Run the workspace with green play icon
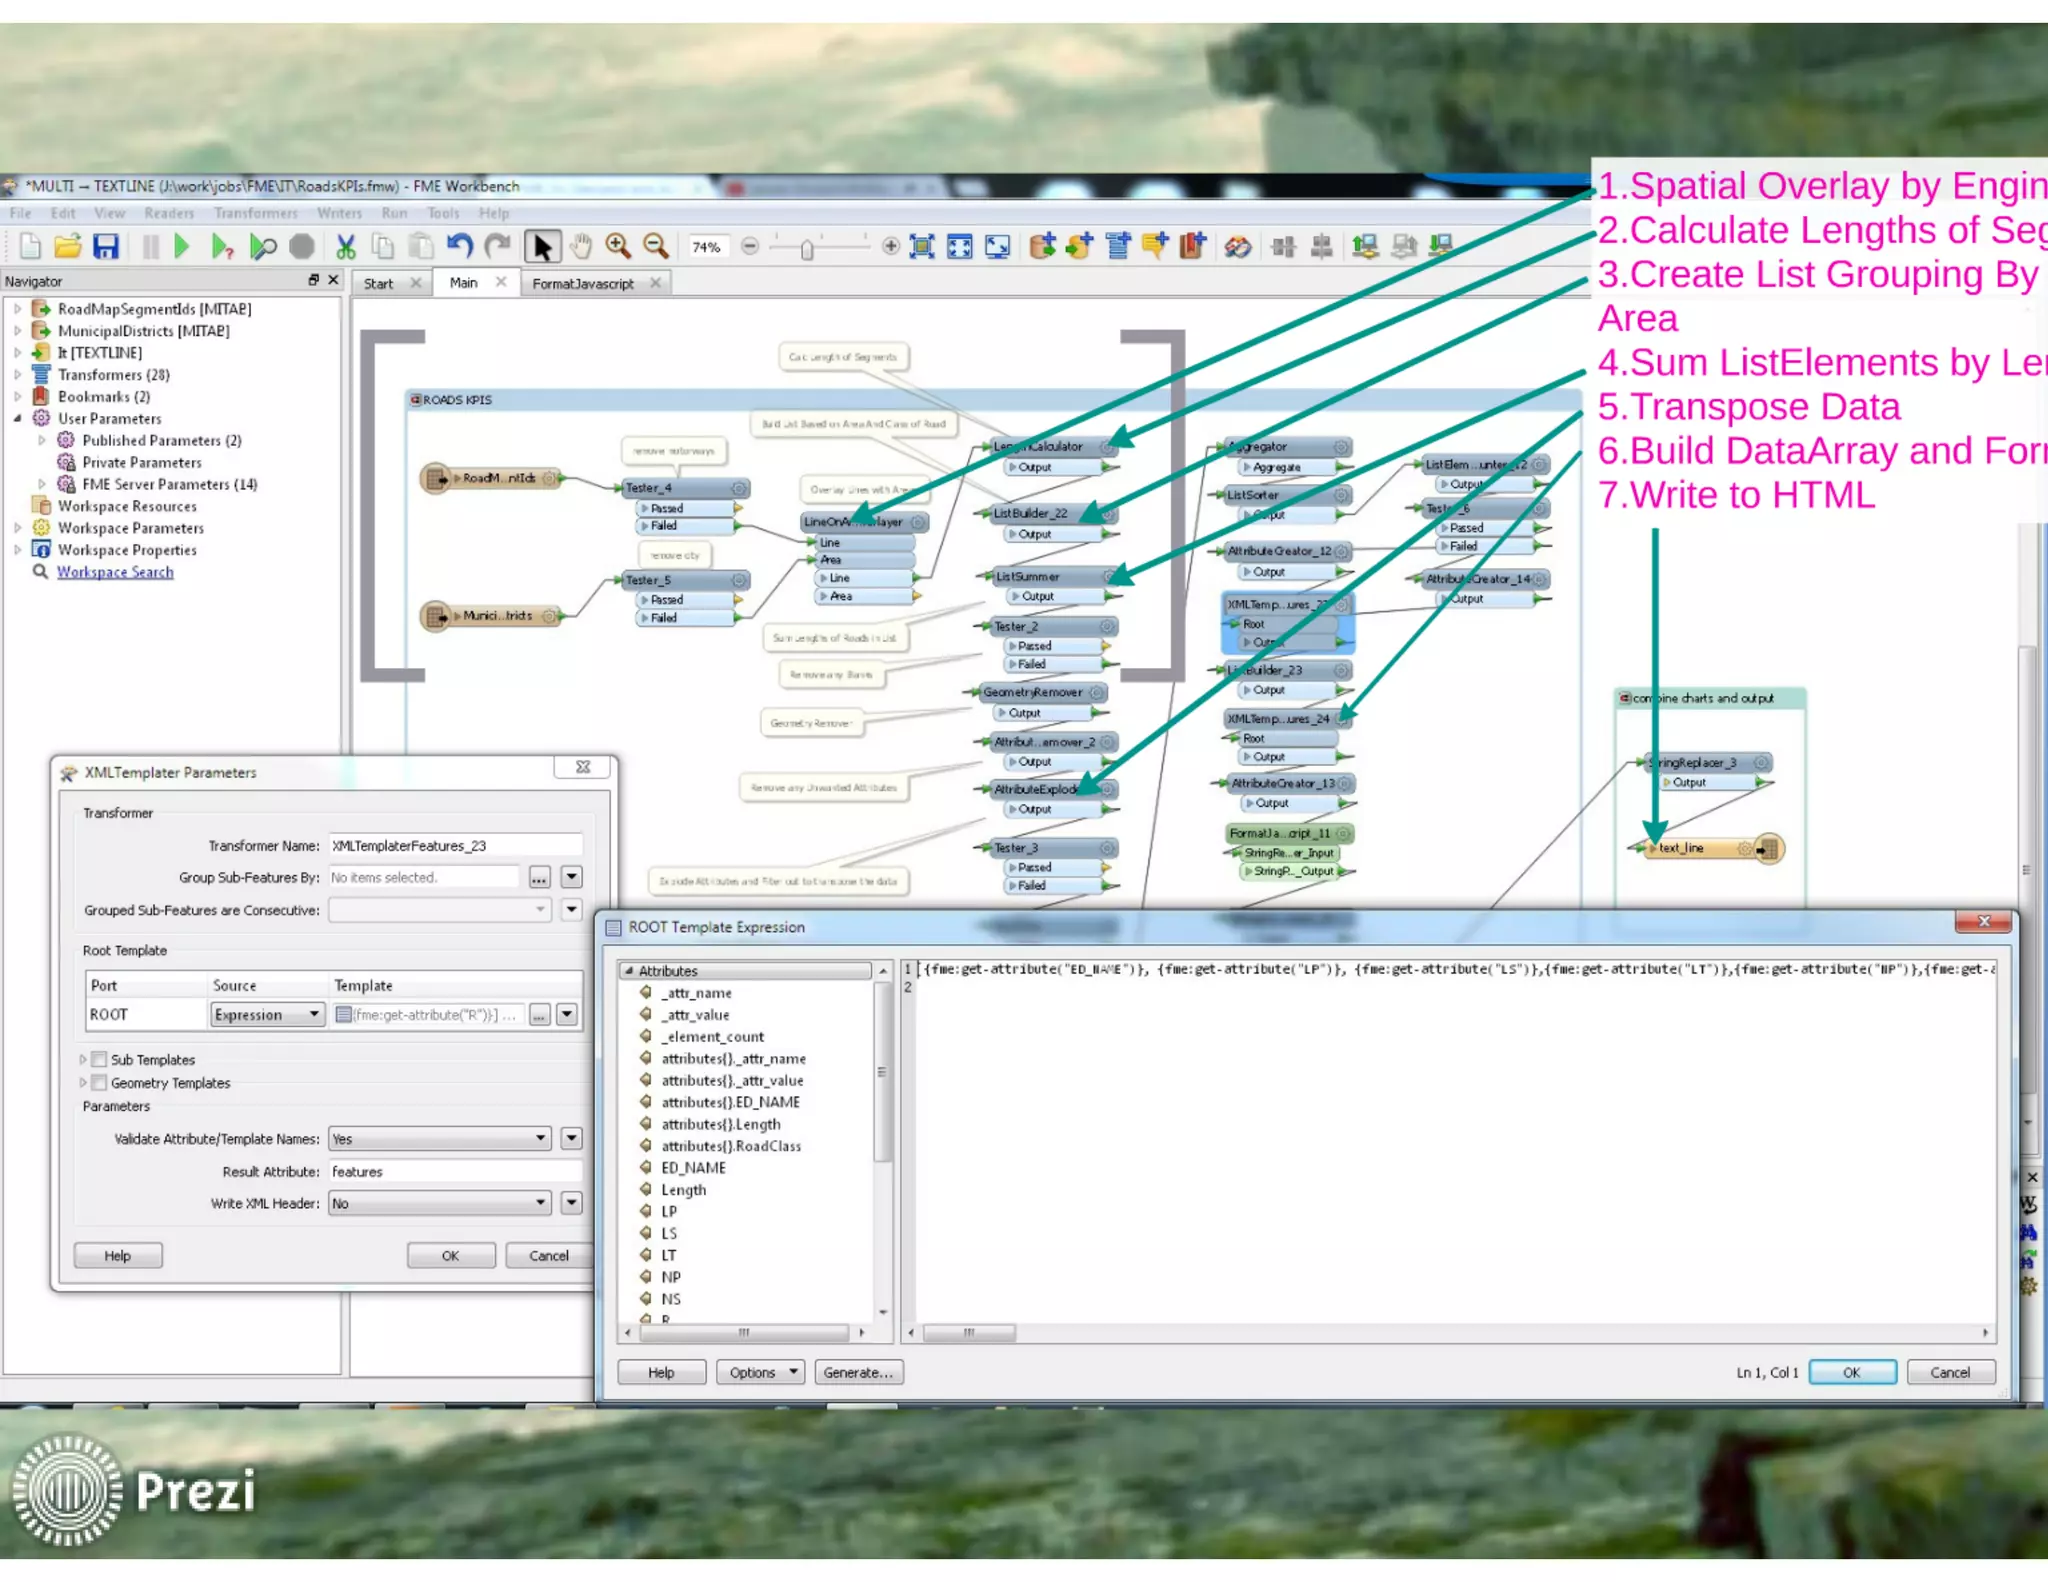 pos(181,246)
